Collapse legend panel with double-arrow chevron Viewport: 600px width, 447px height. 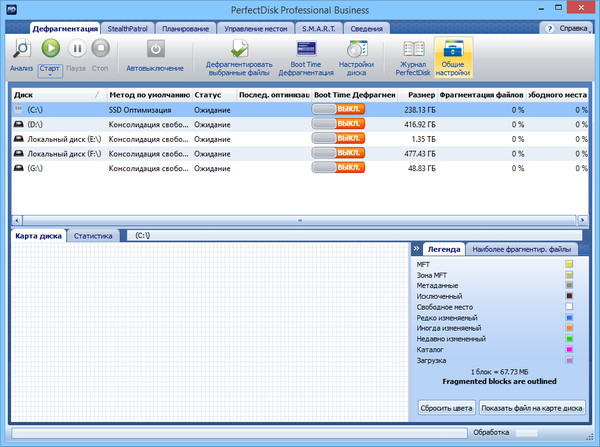(x=416, y=247)
